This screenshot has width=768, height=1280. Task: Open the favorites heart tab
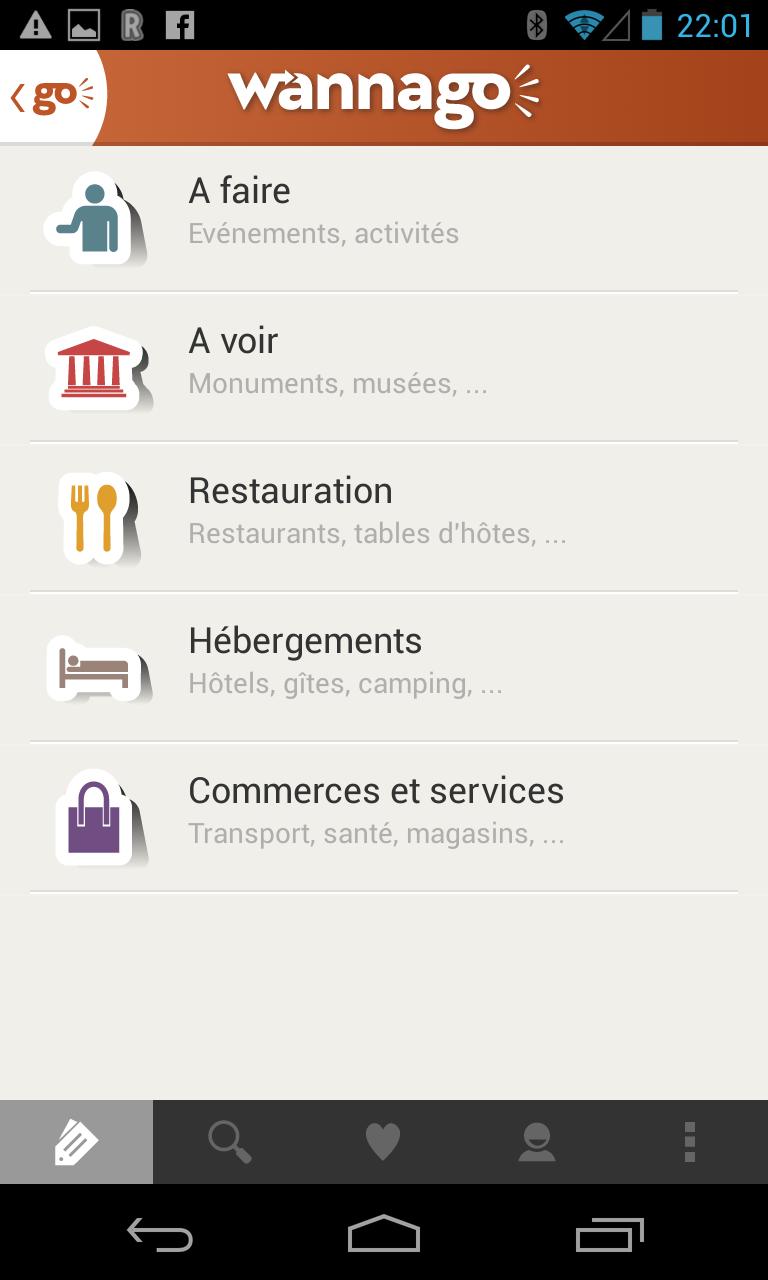383,1142
